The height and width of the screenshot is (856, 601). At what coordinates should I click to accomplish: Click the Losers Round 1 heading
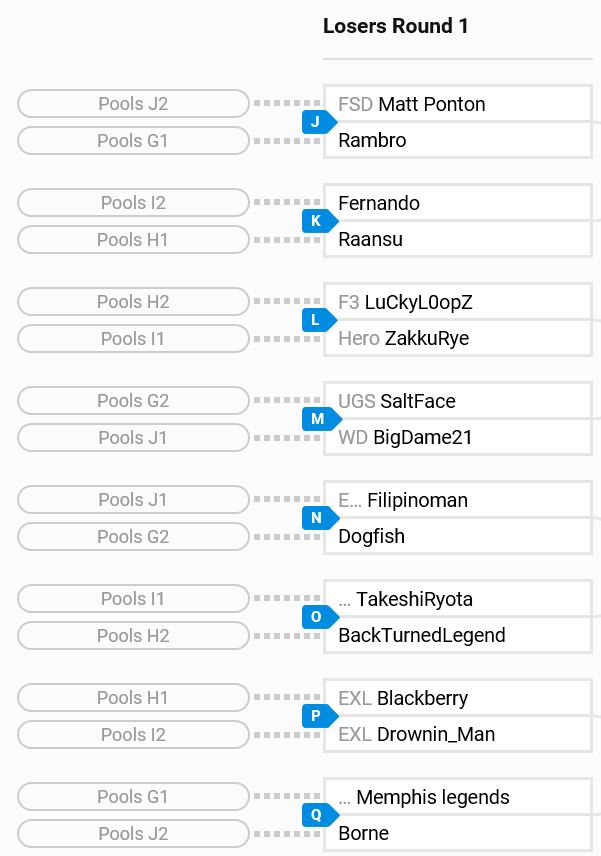[x=396, y=26]
